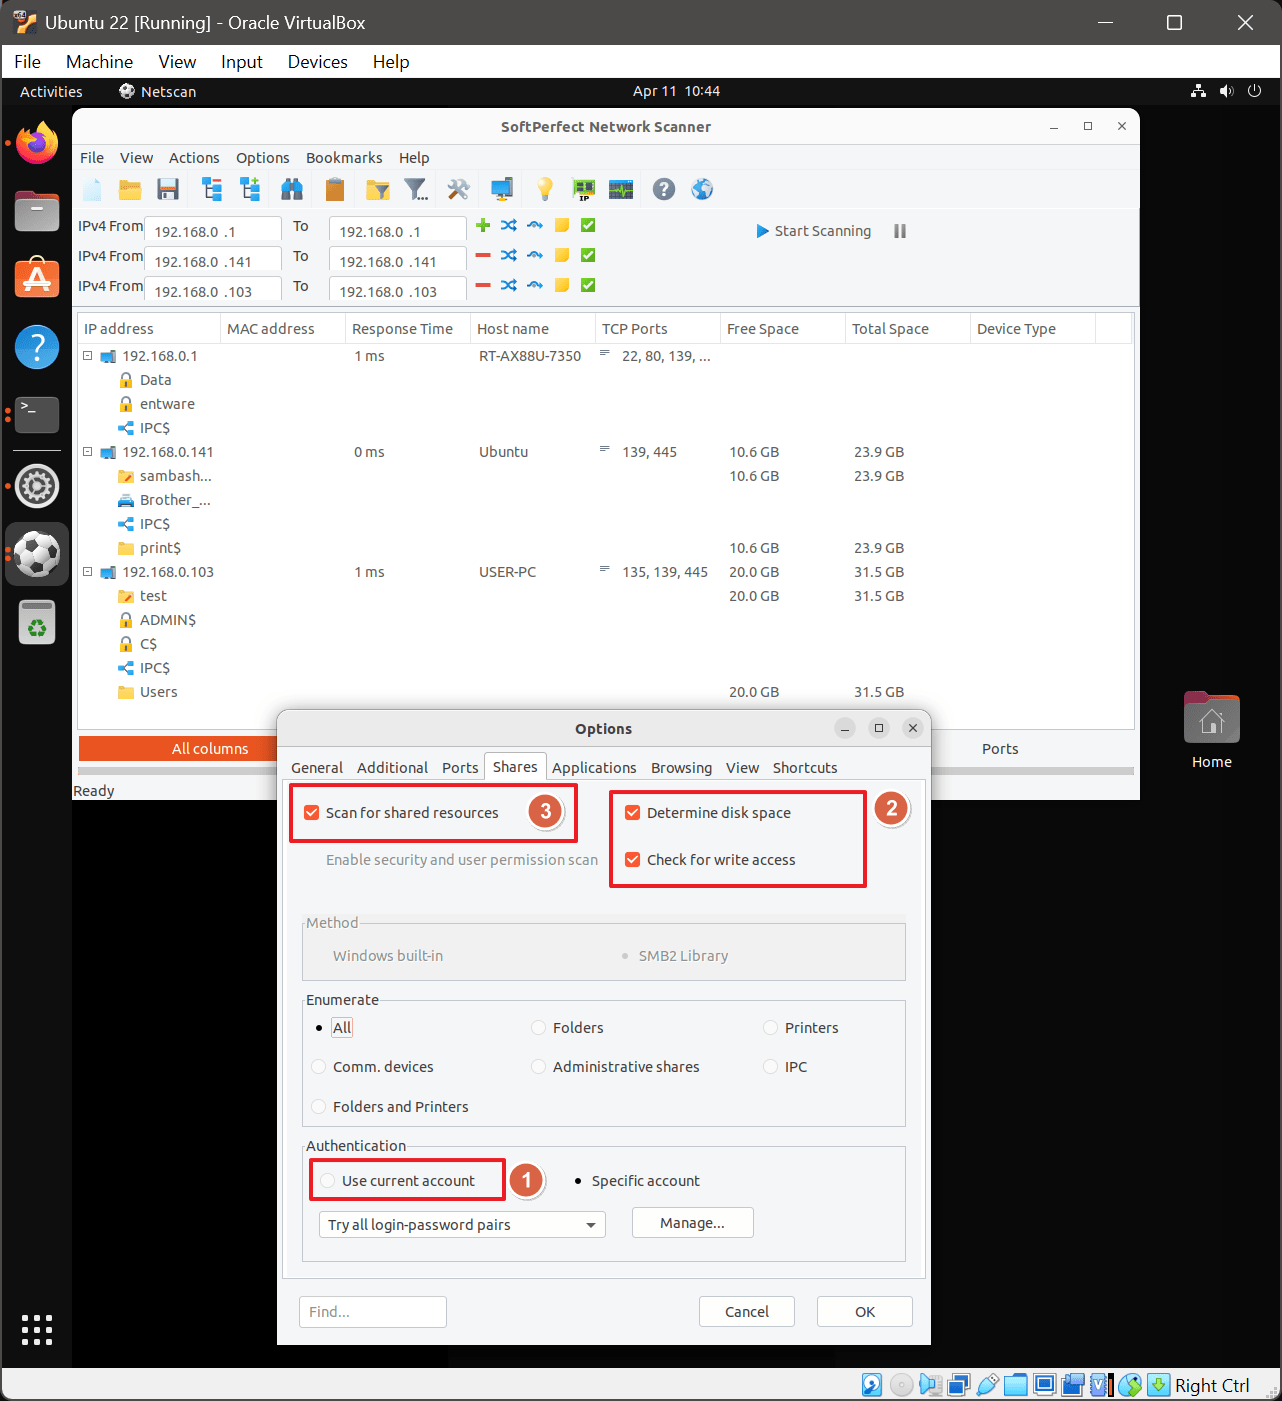Click the Find... input field
The height and width of the screenshot is (1401, 1282).
click(x=373, y=1312)
